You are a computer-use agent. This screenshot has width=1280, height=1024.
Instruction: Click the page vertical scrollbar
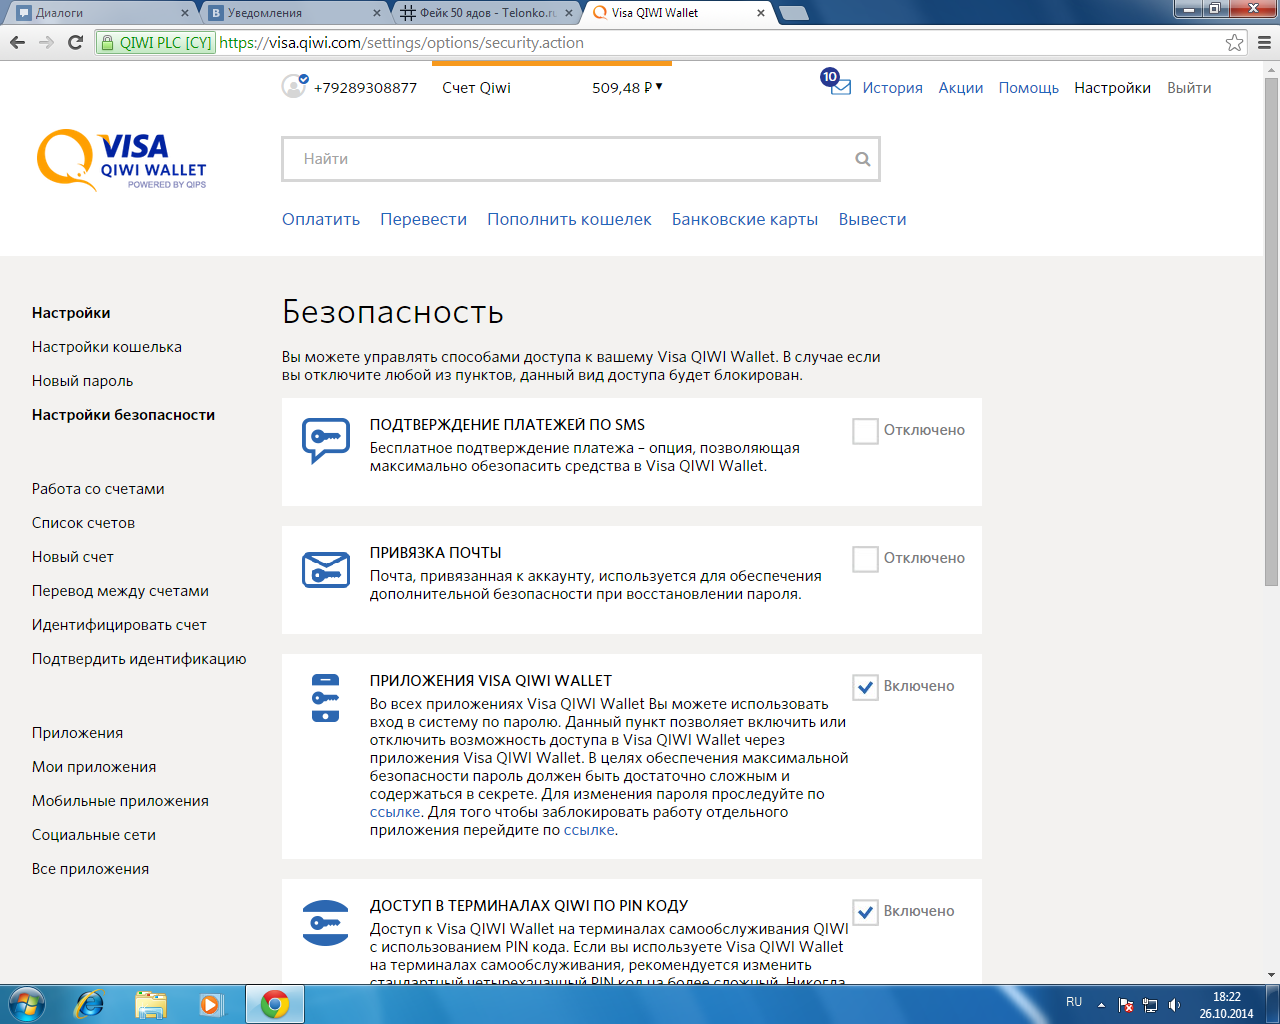tap(1271, 330)
